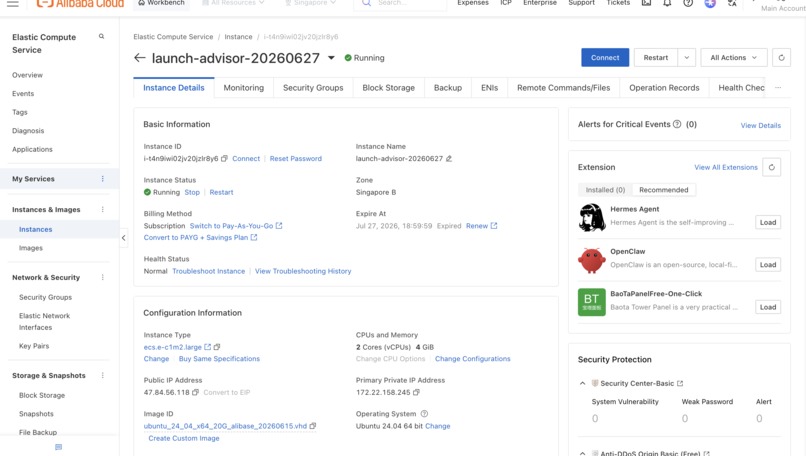This screenshot has width=806, height=456.
Task: Select the Installed (0) extensions tab
Action: 605,190
